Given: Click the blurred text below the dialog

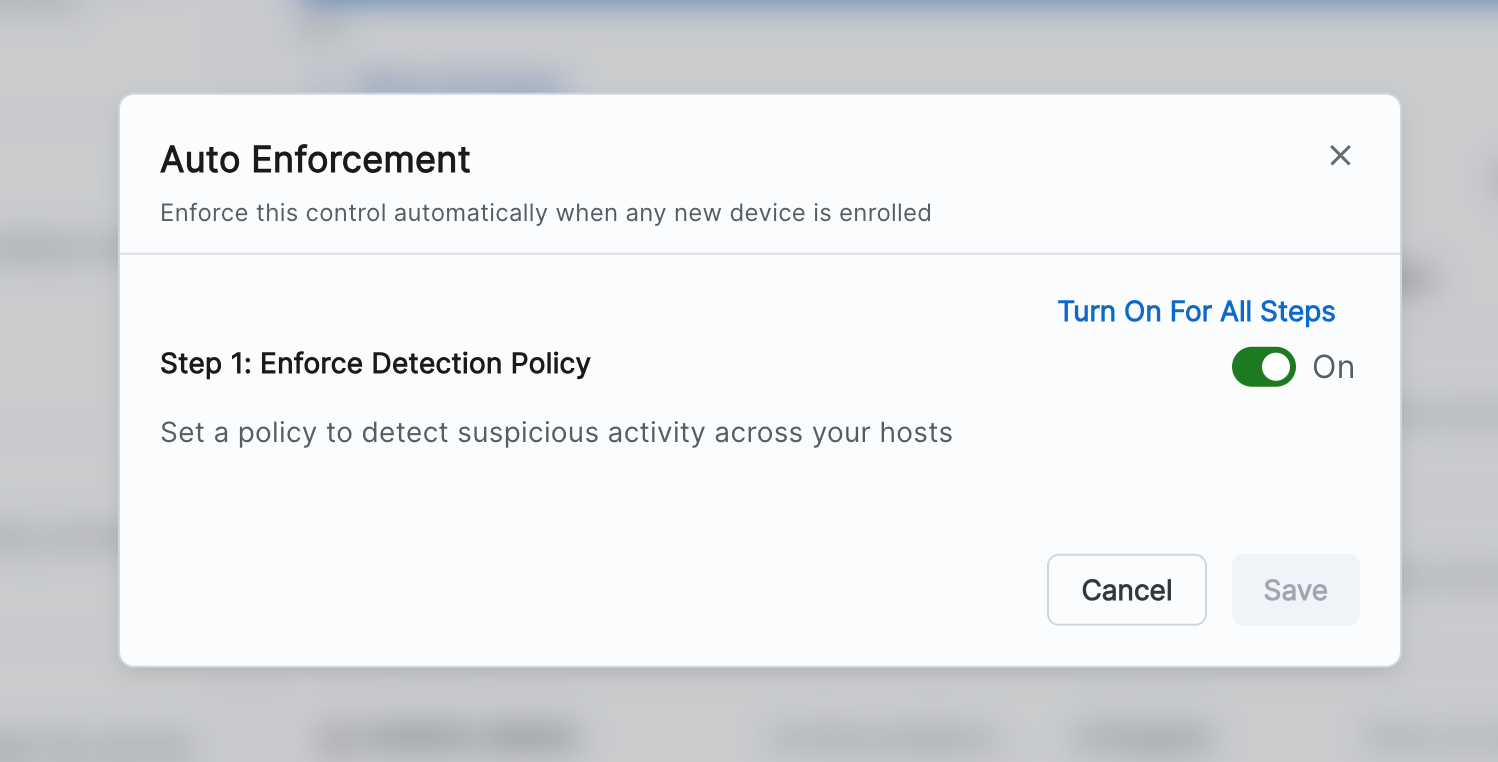Looking at the screenshot, I should (x=448, y=738).
